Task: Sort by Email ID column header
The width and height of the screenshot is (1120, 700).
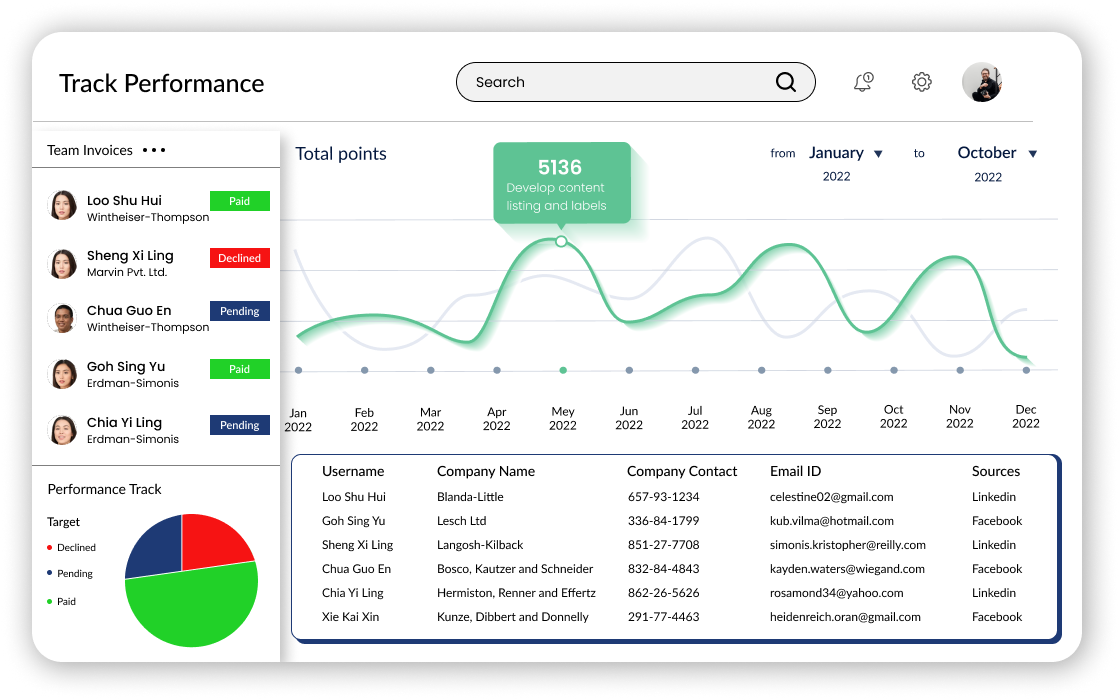Action: (x=796, y=471)
